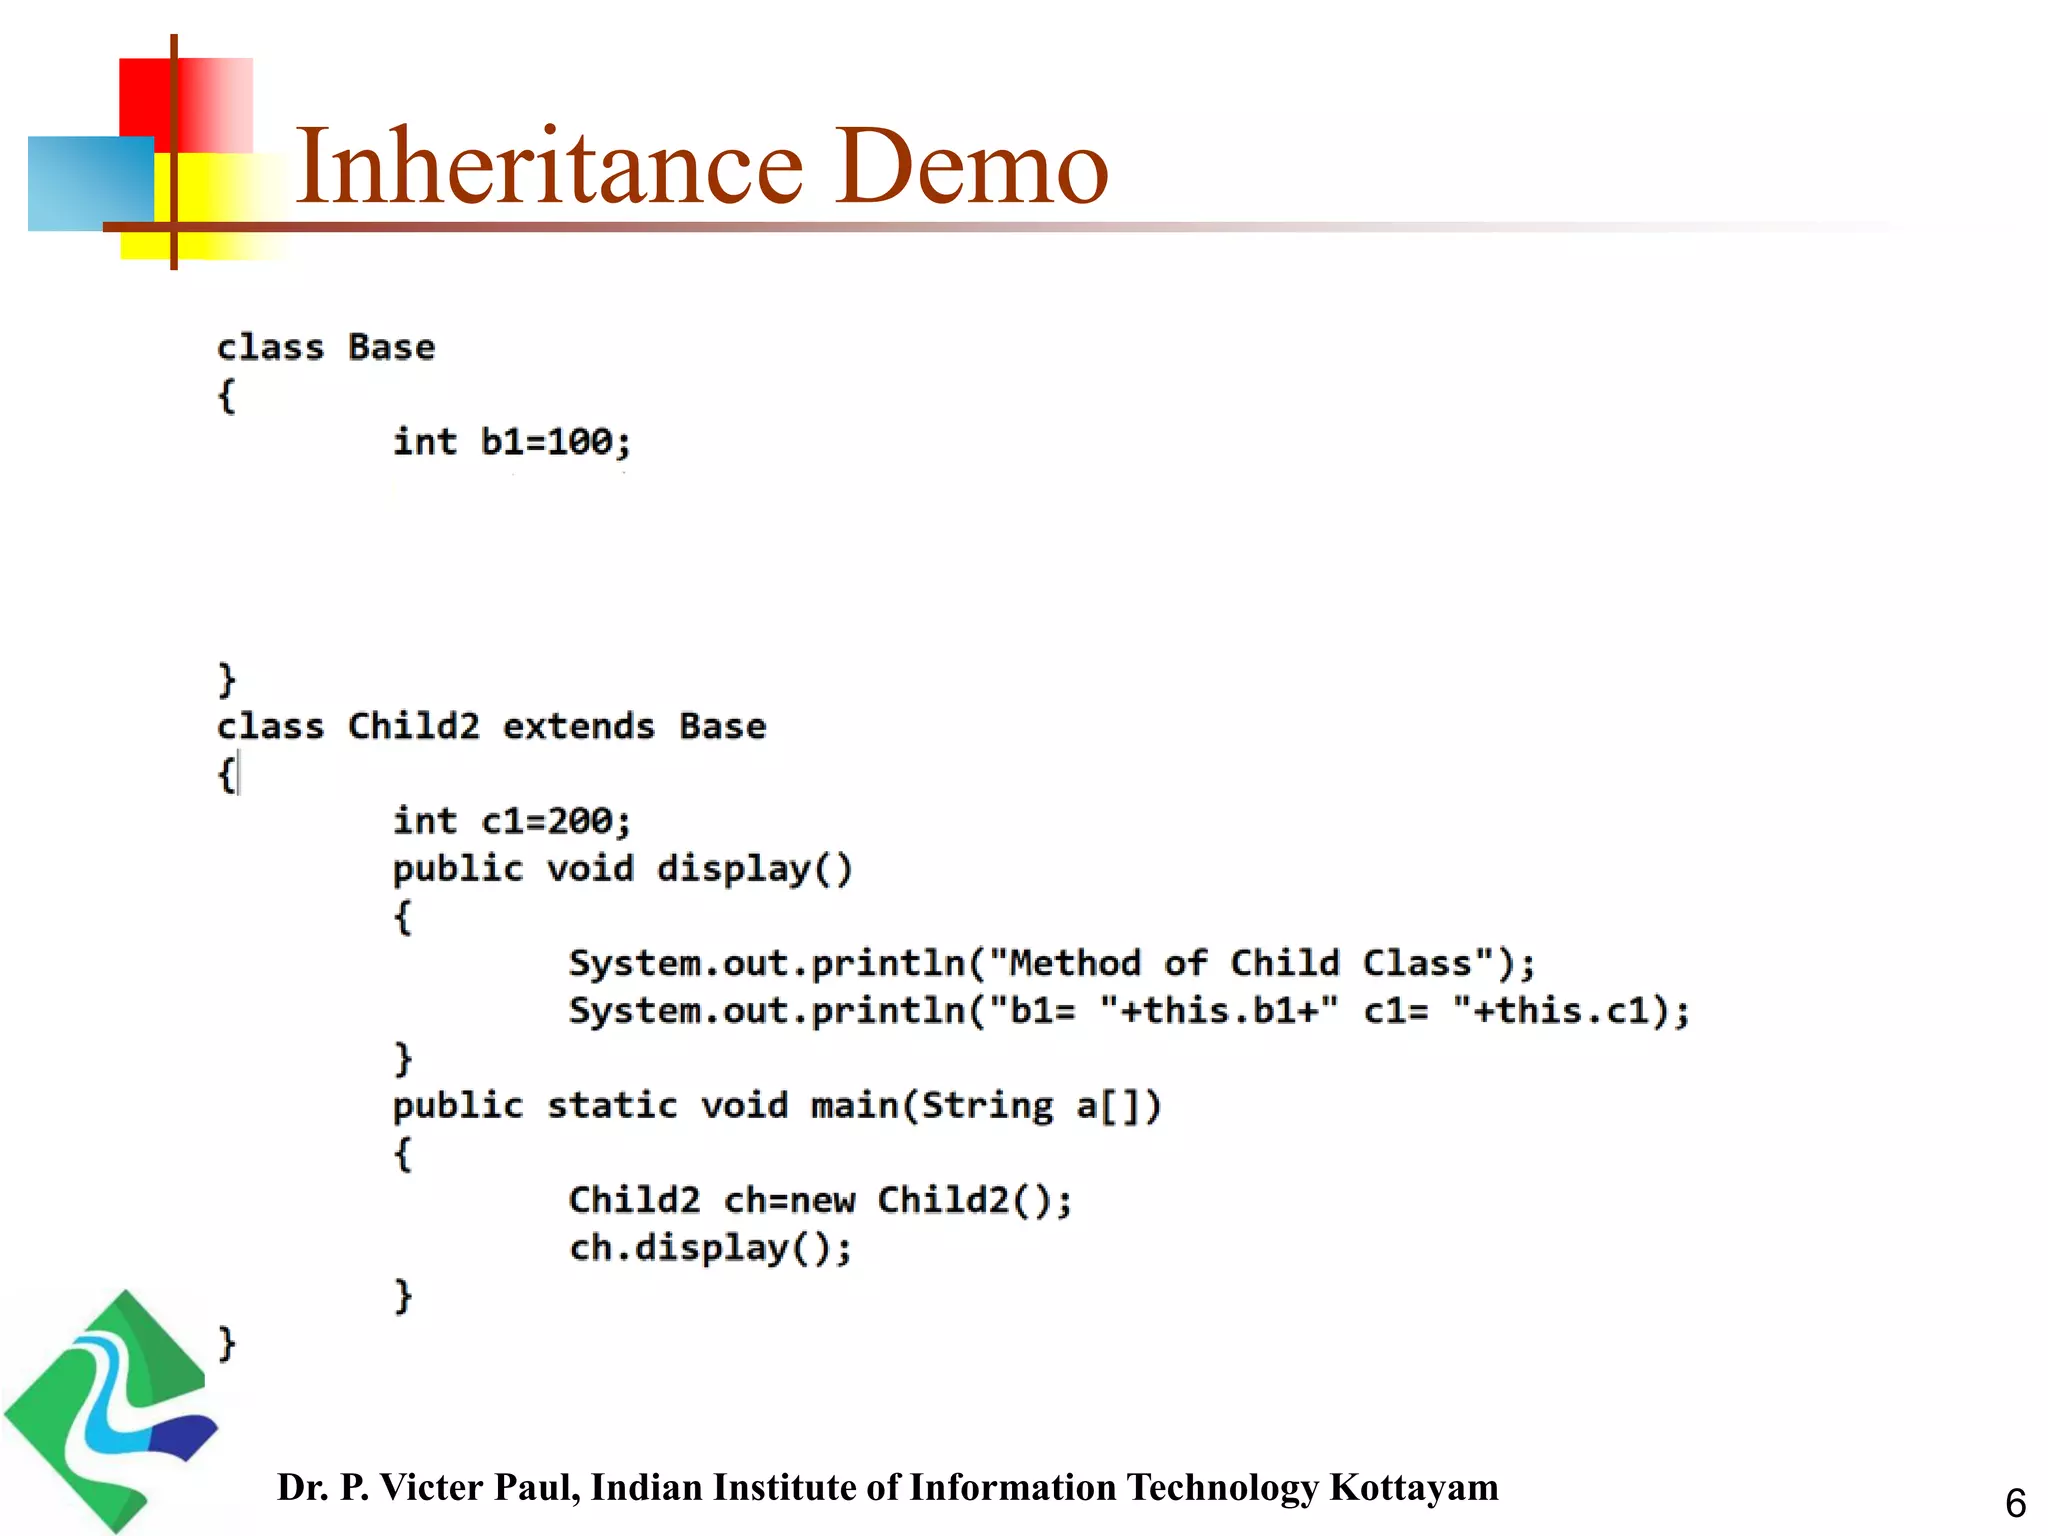Click 'class Child2 extends Base' line
This screenshot has height=1536, width=2048.
[491, 726]
